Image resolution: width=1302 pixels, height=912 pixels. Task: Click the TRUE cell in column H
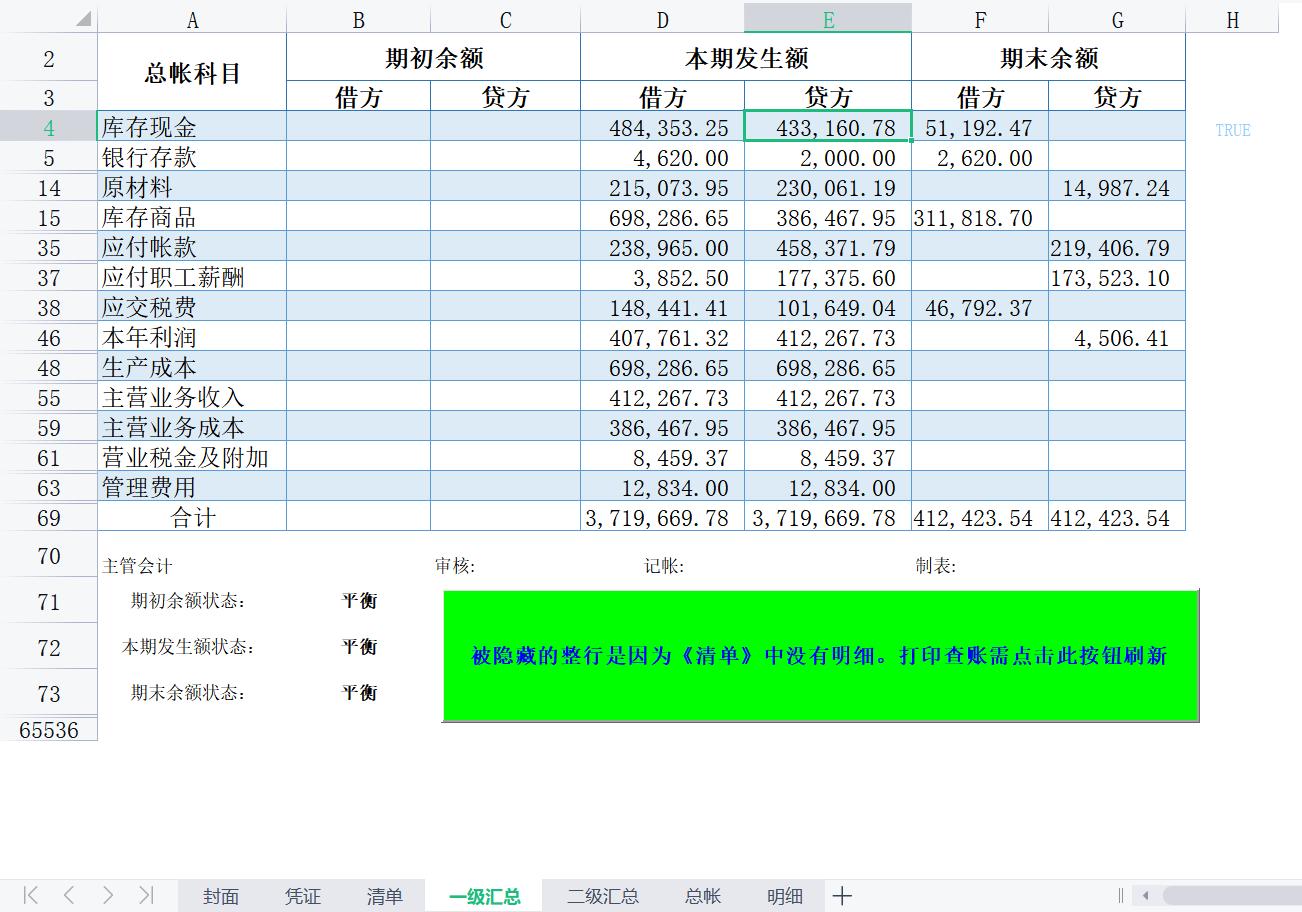point(1232,130)
